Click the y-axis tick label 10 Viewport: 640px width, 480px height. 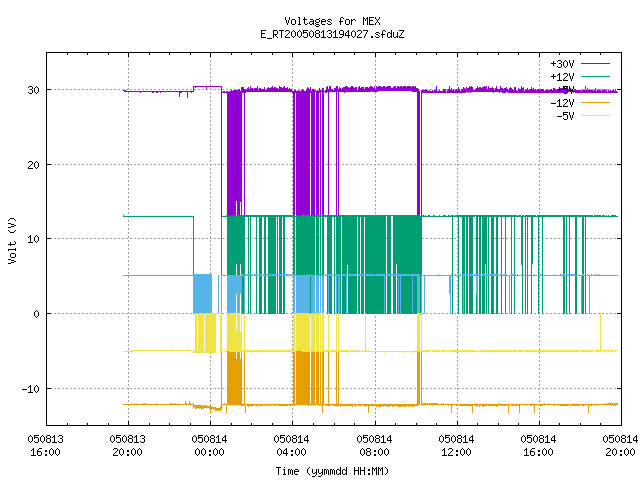click(x=33, y=239)
